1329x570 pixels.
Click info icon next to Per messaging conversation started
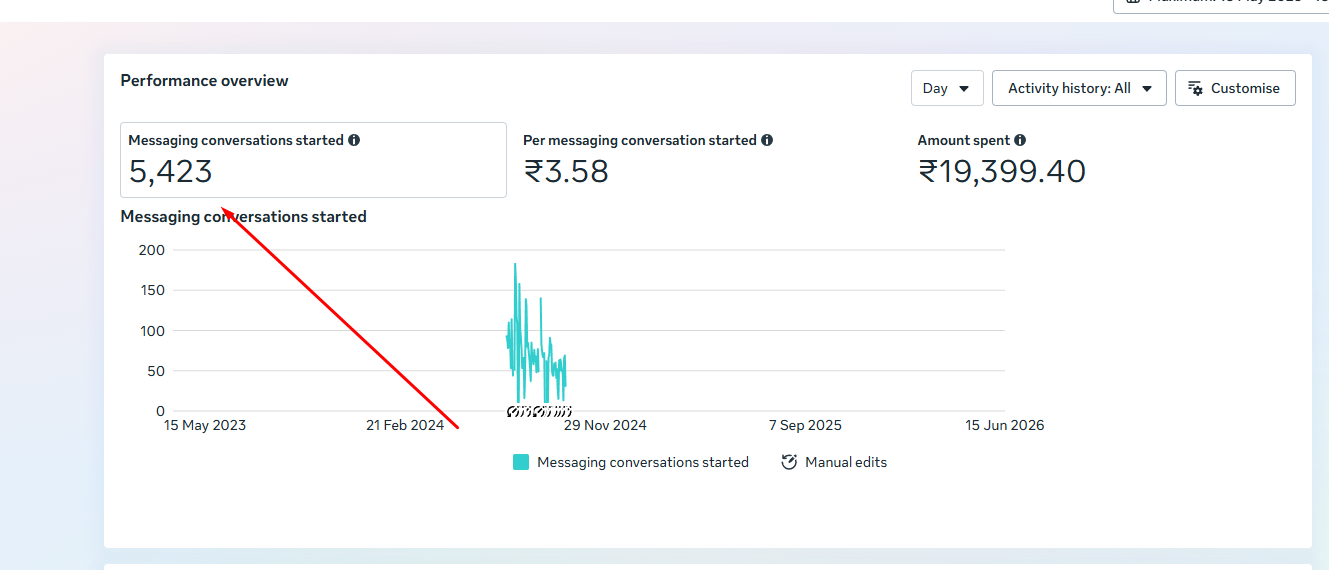coord(767,141)
